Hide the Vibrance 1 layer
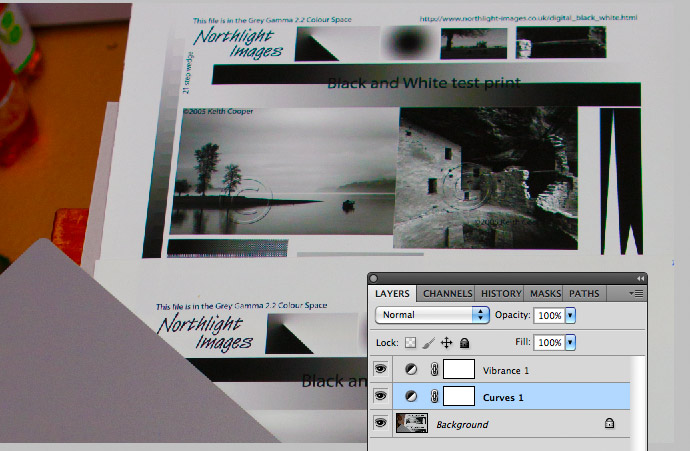 (x=381, y=369)
